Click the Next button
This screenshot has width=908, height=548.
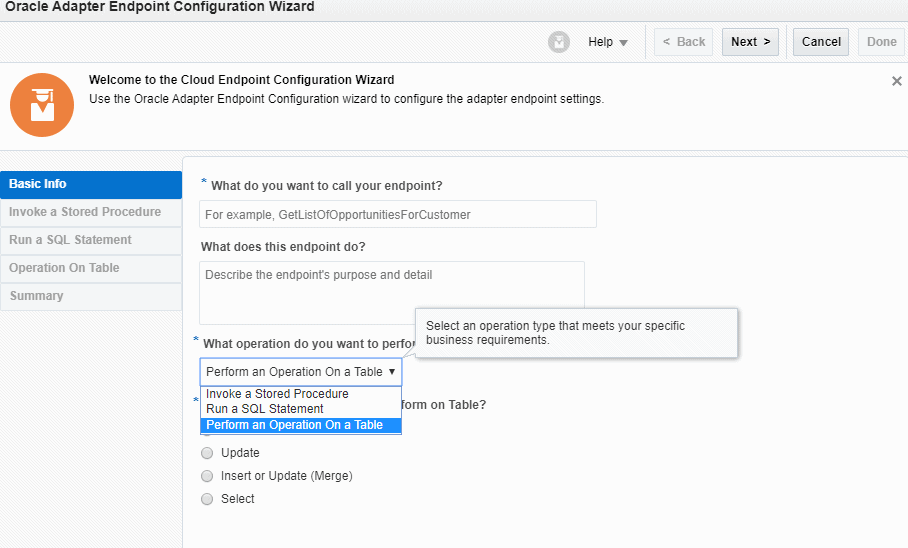point(750,42)
